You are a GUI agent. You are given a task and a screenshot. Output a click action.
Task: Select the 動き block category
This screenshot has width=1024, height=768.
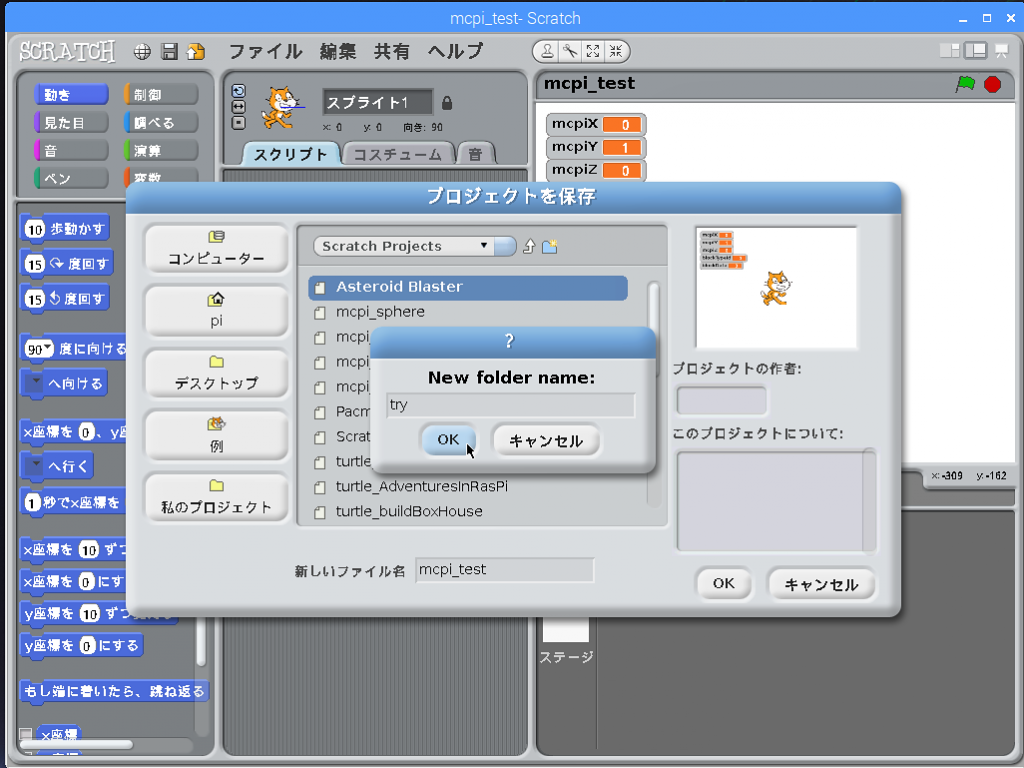71,95
